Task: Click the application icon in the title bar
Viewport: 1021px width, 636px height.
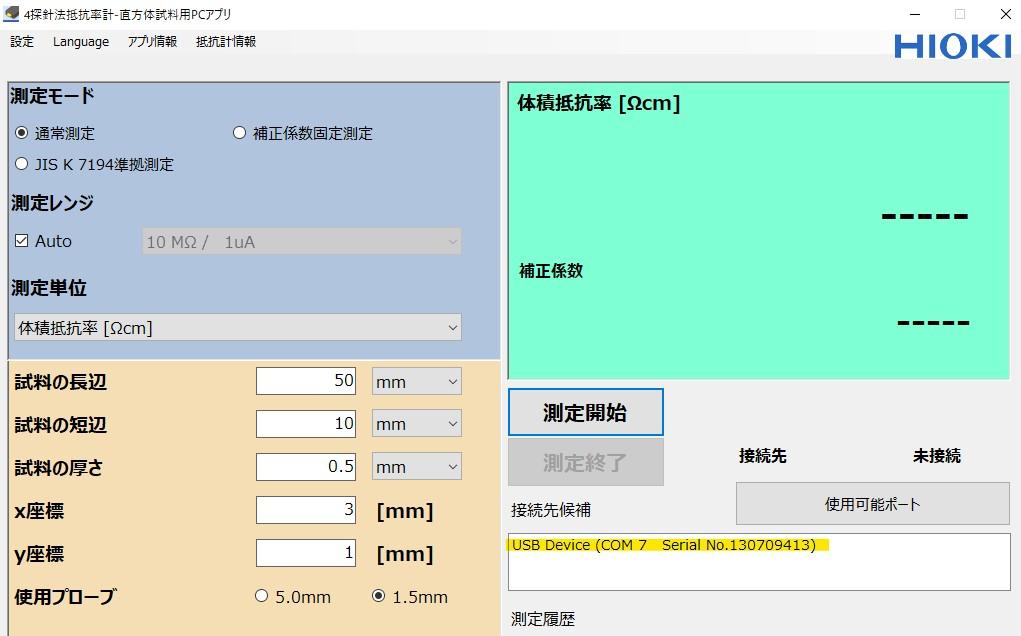Action: click(12, 14)
